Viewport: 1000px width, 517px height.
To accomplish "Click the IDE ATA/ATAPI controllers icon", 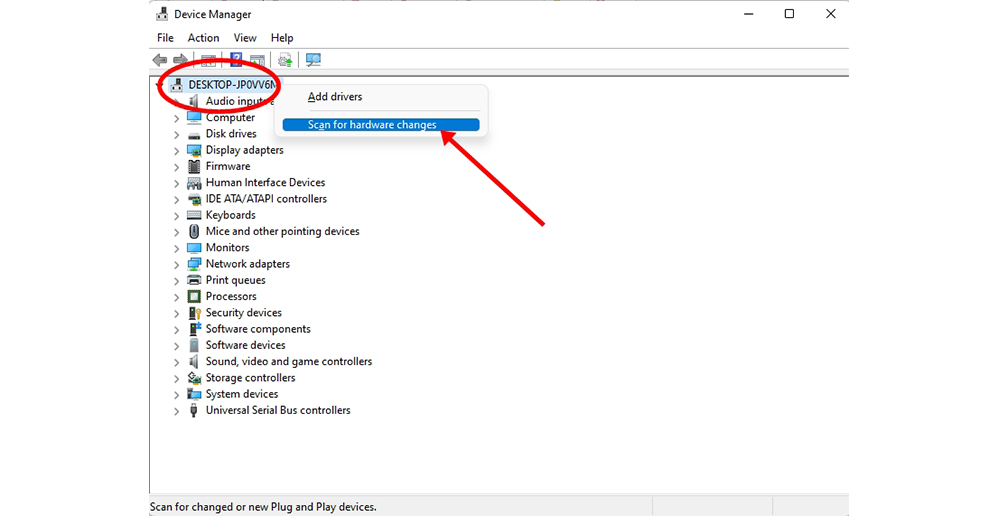I will (194, 199).
